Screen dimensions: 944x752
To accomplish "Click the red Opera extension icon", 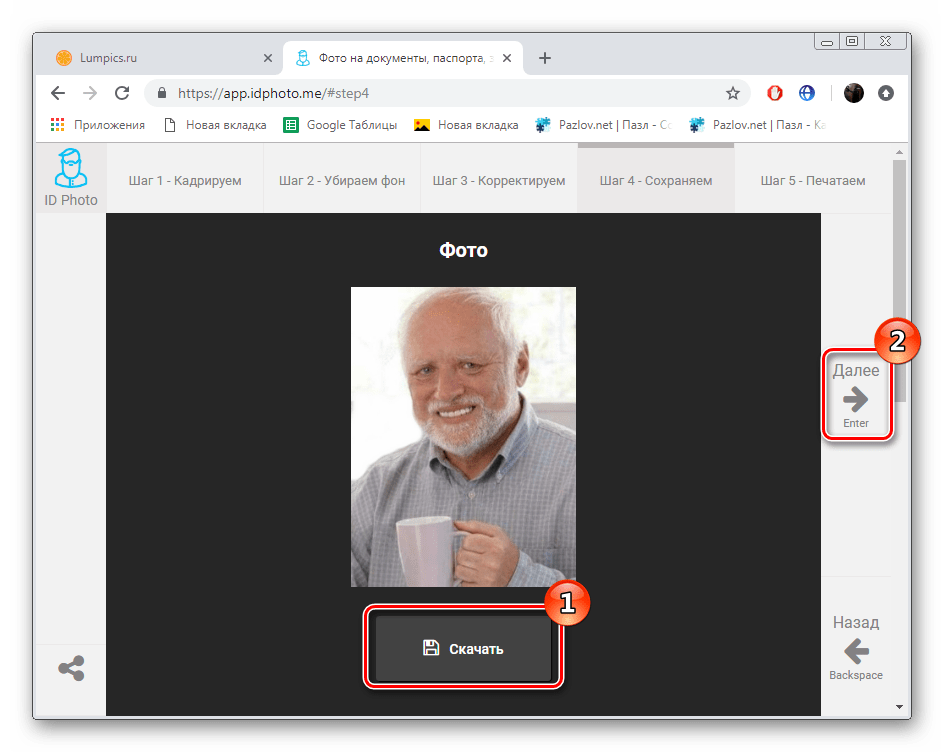I will click(x=774, y=93).
